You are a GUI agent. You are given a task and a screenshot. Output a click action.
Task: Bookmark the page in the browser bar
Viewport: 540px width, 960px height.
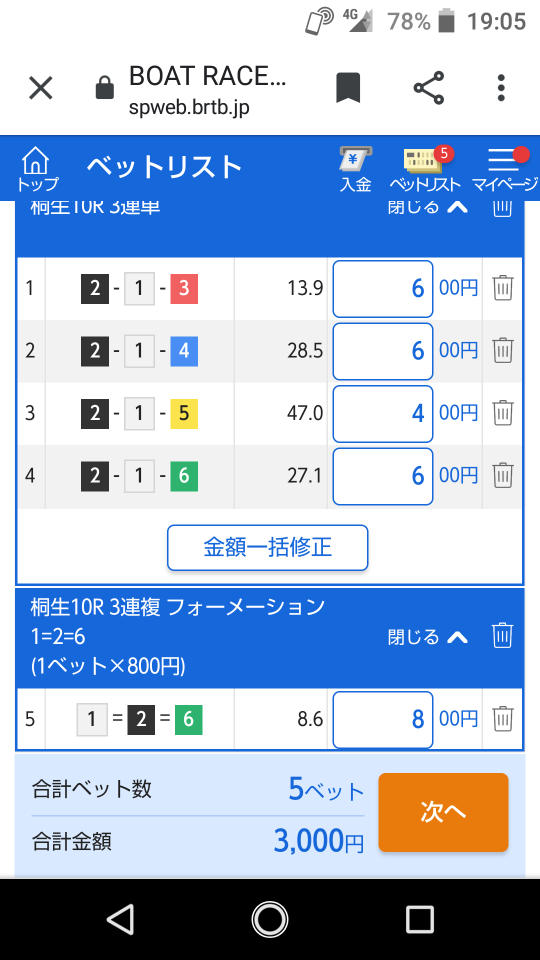click(348, 88)
